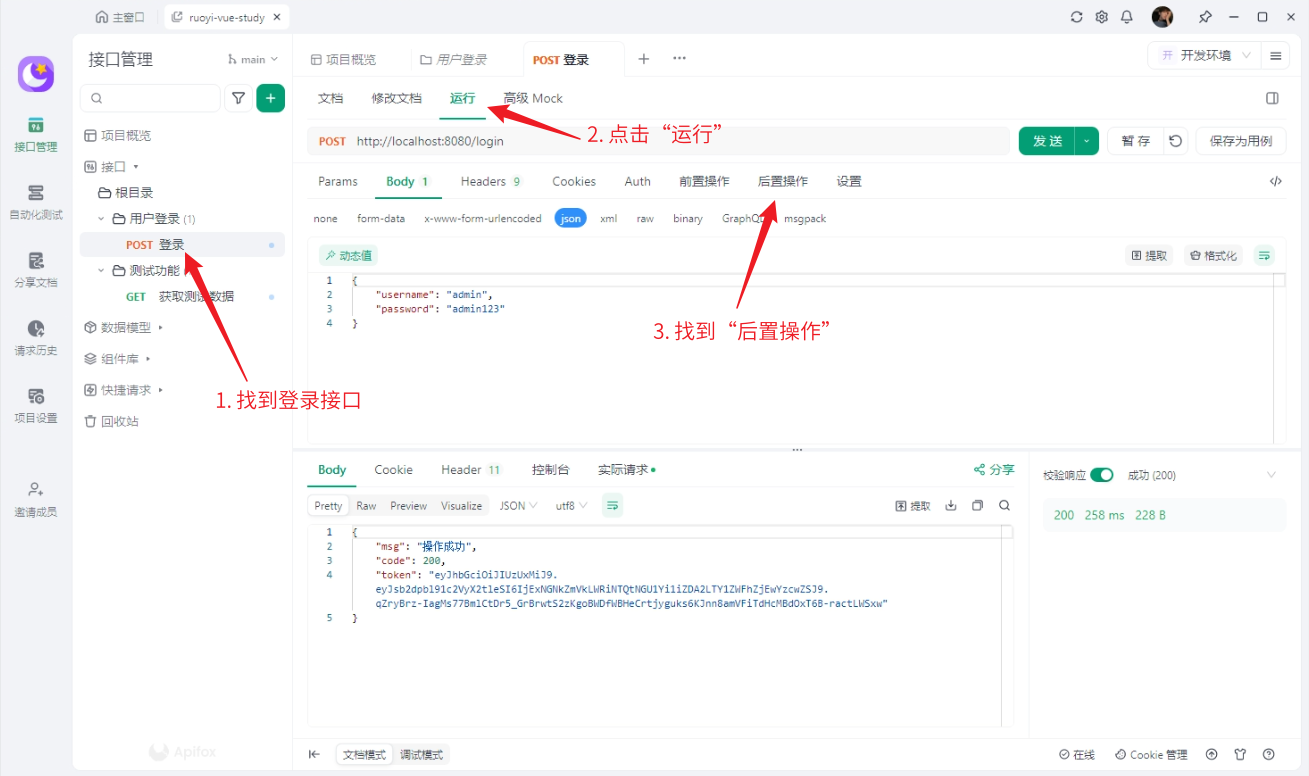1309x776 pixels.
Task: Switch to the 后置操作 tab
Action: [783, 181]
